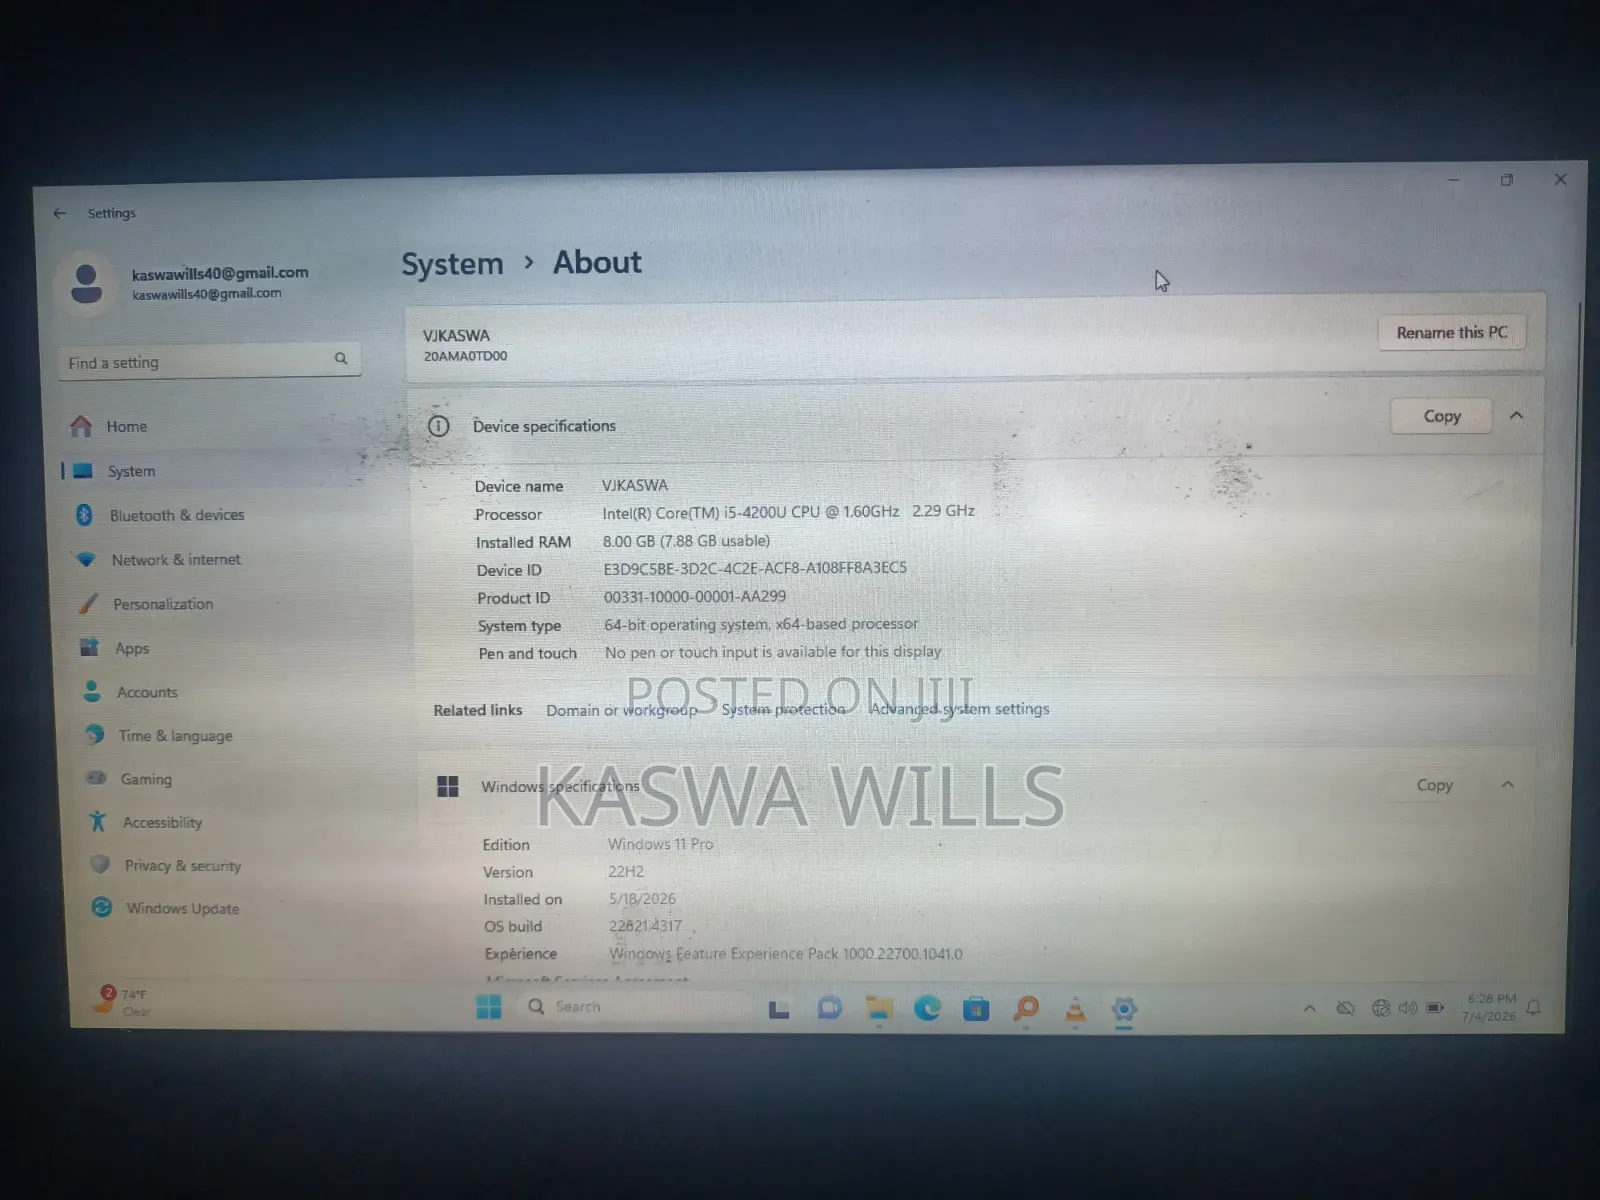Collapse the Windows specifications section
The width and height of the screenshot is (1600, 1200).
coord(1507,785)
